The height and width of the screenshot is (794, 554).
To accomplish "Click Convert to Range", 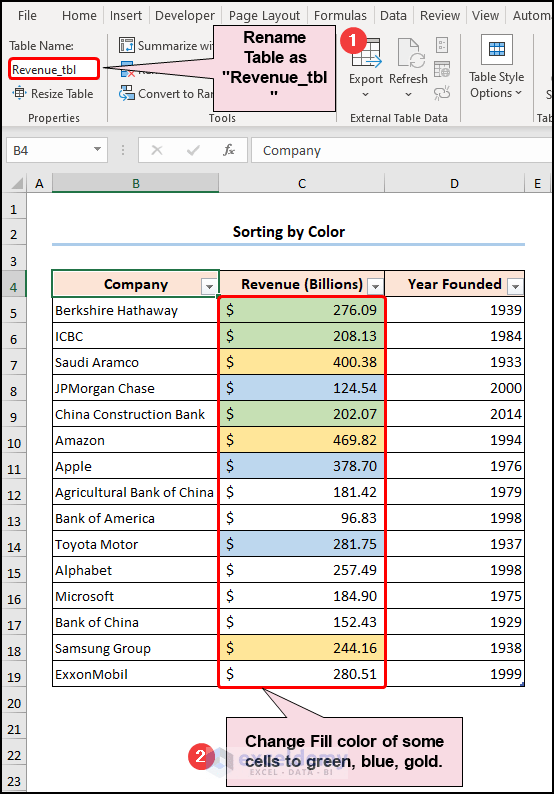I will 166,94.
